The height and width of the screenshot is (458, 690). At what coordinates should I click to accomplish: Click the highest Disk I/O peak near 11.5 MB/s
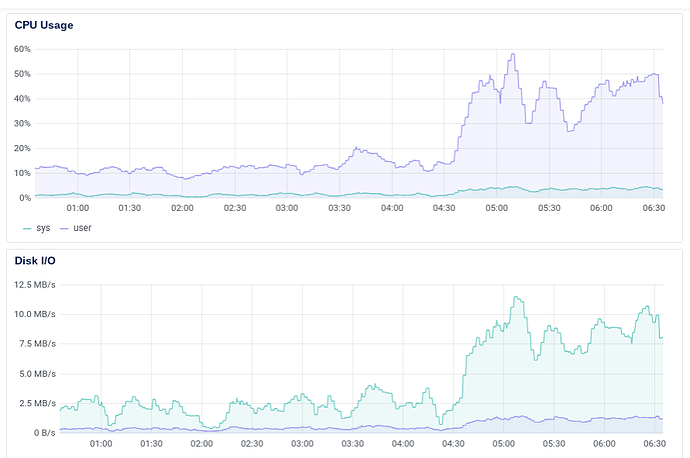coord(516,297)
